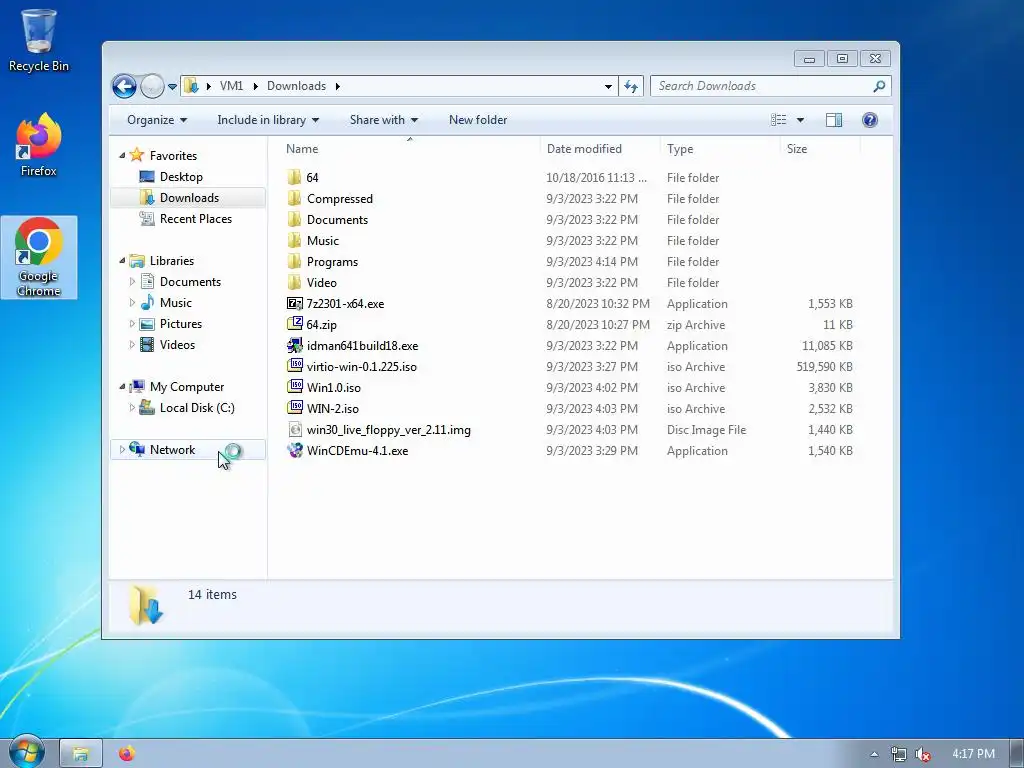This screenshot has height=768, width=1024.
Task: Select the WinCDEmu-4.1.exe icon
Action: pyautogui.click(x=295, y=451)
